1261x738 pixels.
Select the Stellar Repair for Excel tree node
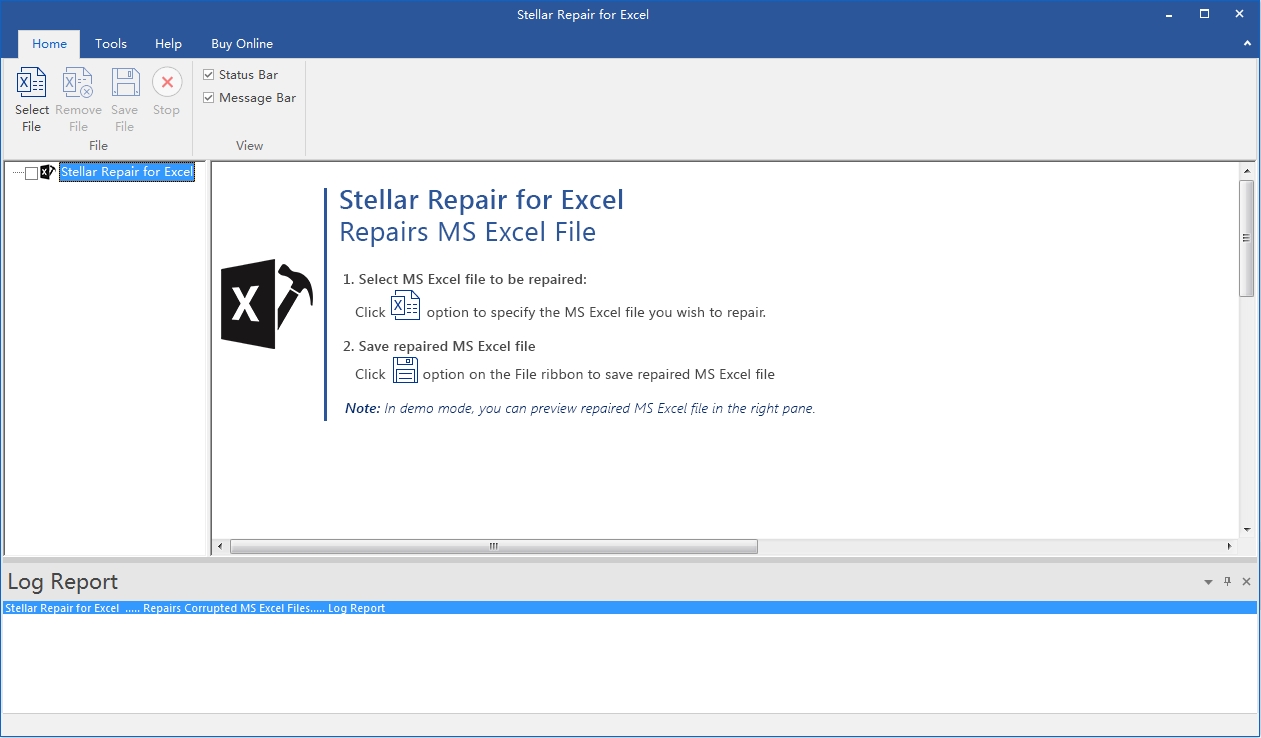126,172
